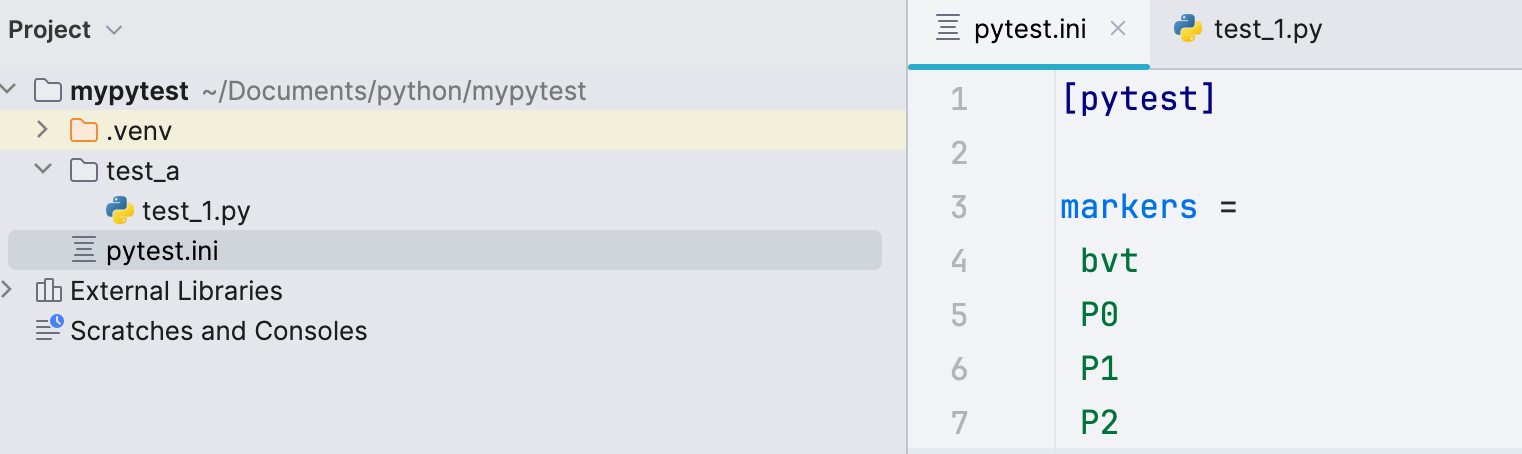Click the pytest.ini file icon in tree
Screen dimensions: 1522x454
(x=84, y=251)
